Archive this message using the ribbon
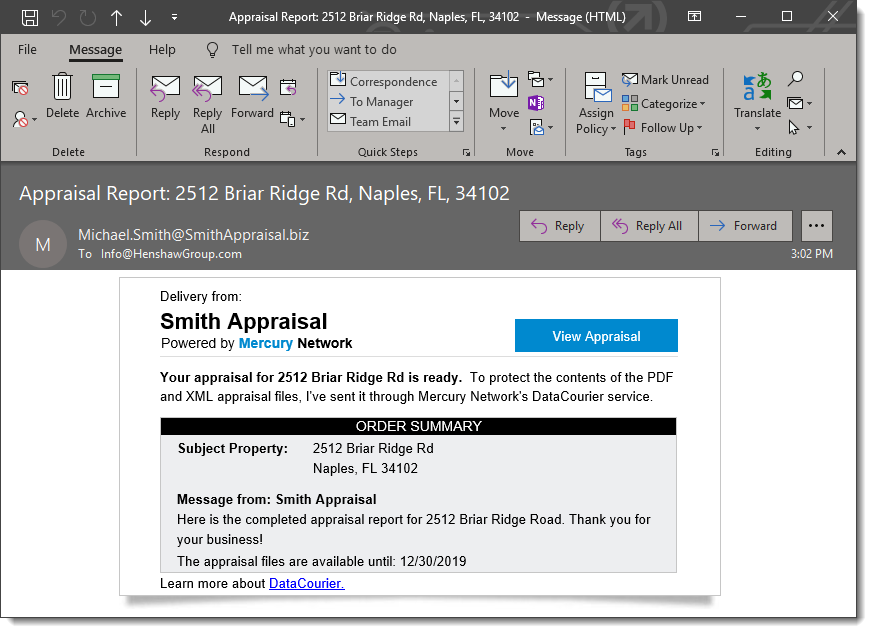Viewport: 872px width, 633px height. click(x=106, y=95)
